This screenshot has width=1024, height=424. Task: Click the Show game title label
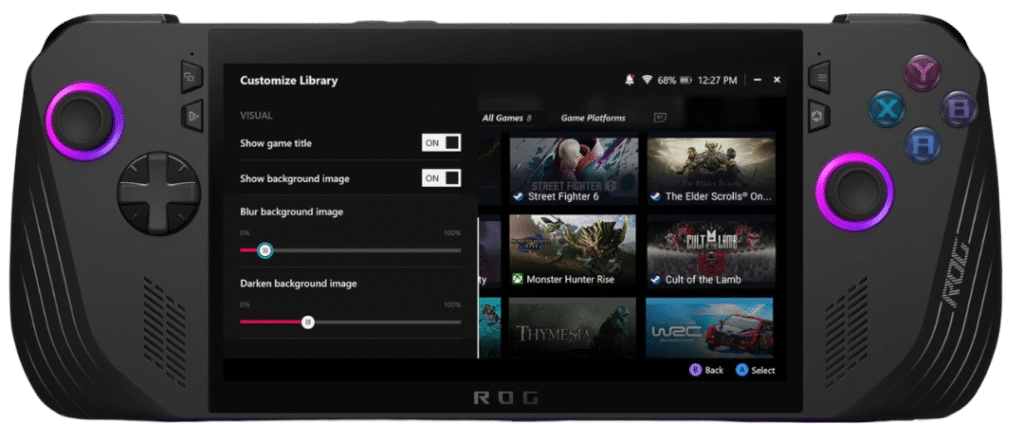tap(276, 144)
